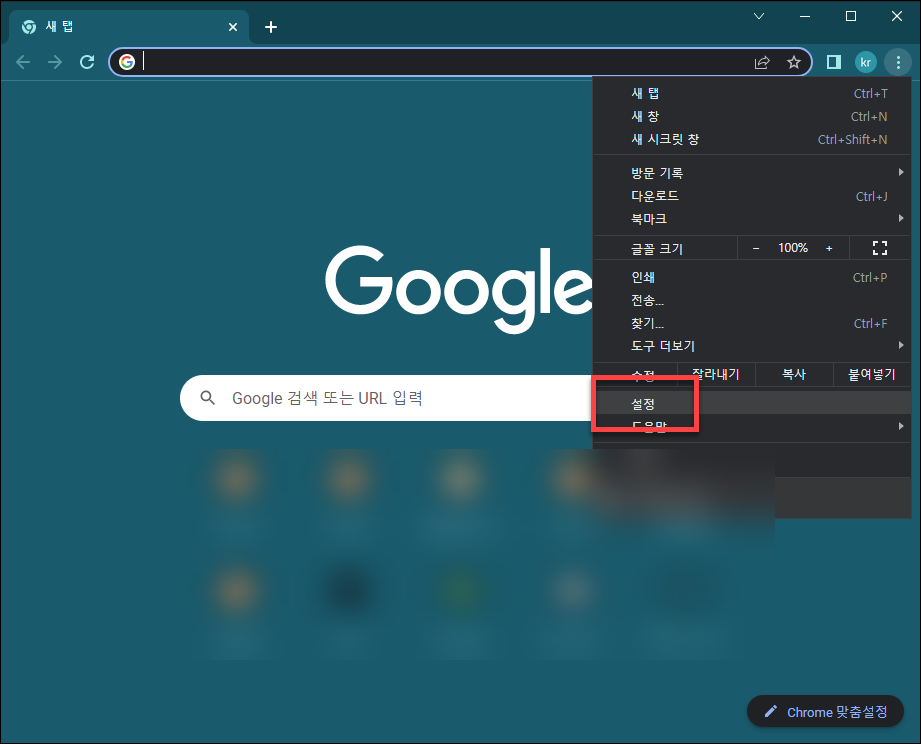Image resolution: width=921 pixels, height=744 pixels.
Task: Open 설정 from the menu
Action: click(752, 403)
